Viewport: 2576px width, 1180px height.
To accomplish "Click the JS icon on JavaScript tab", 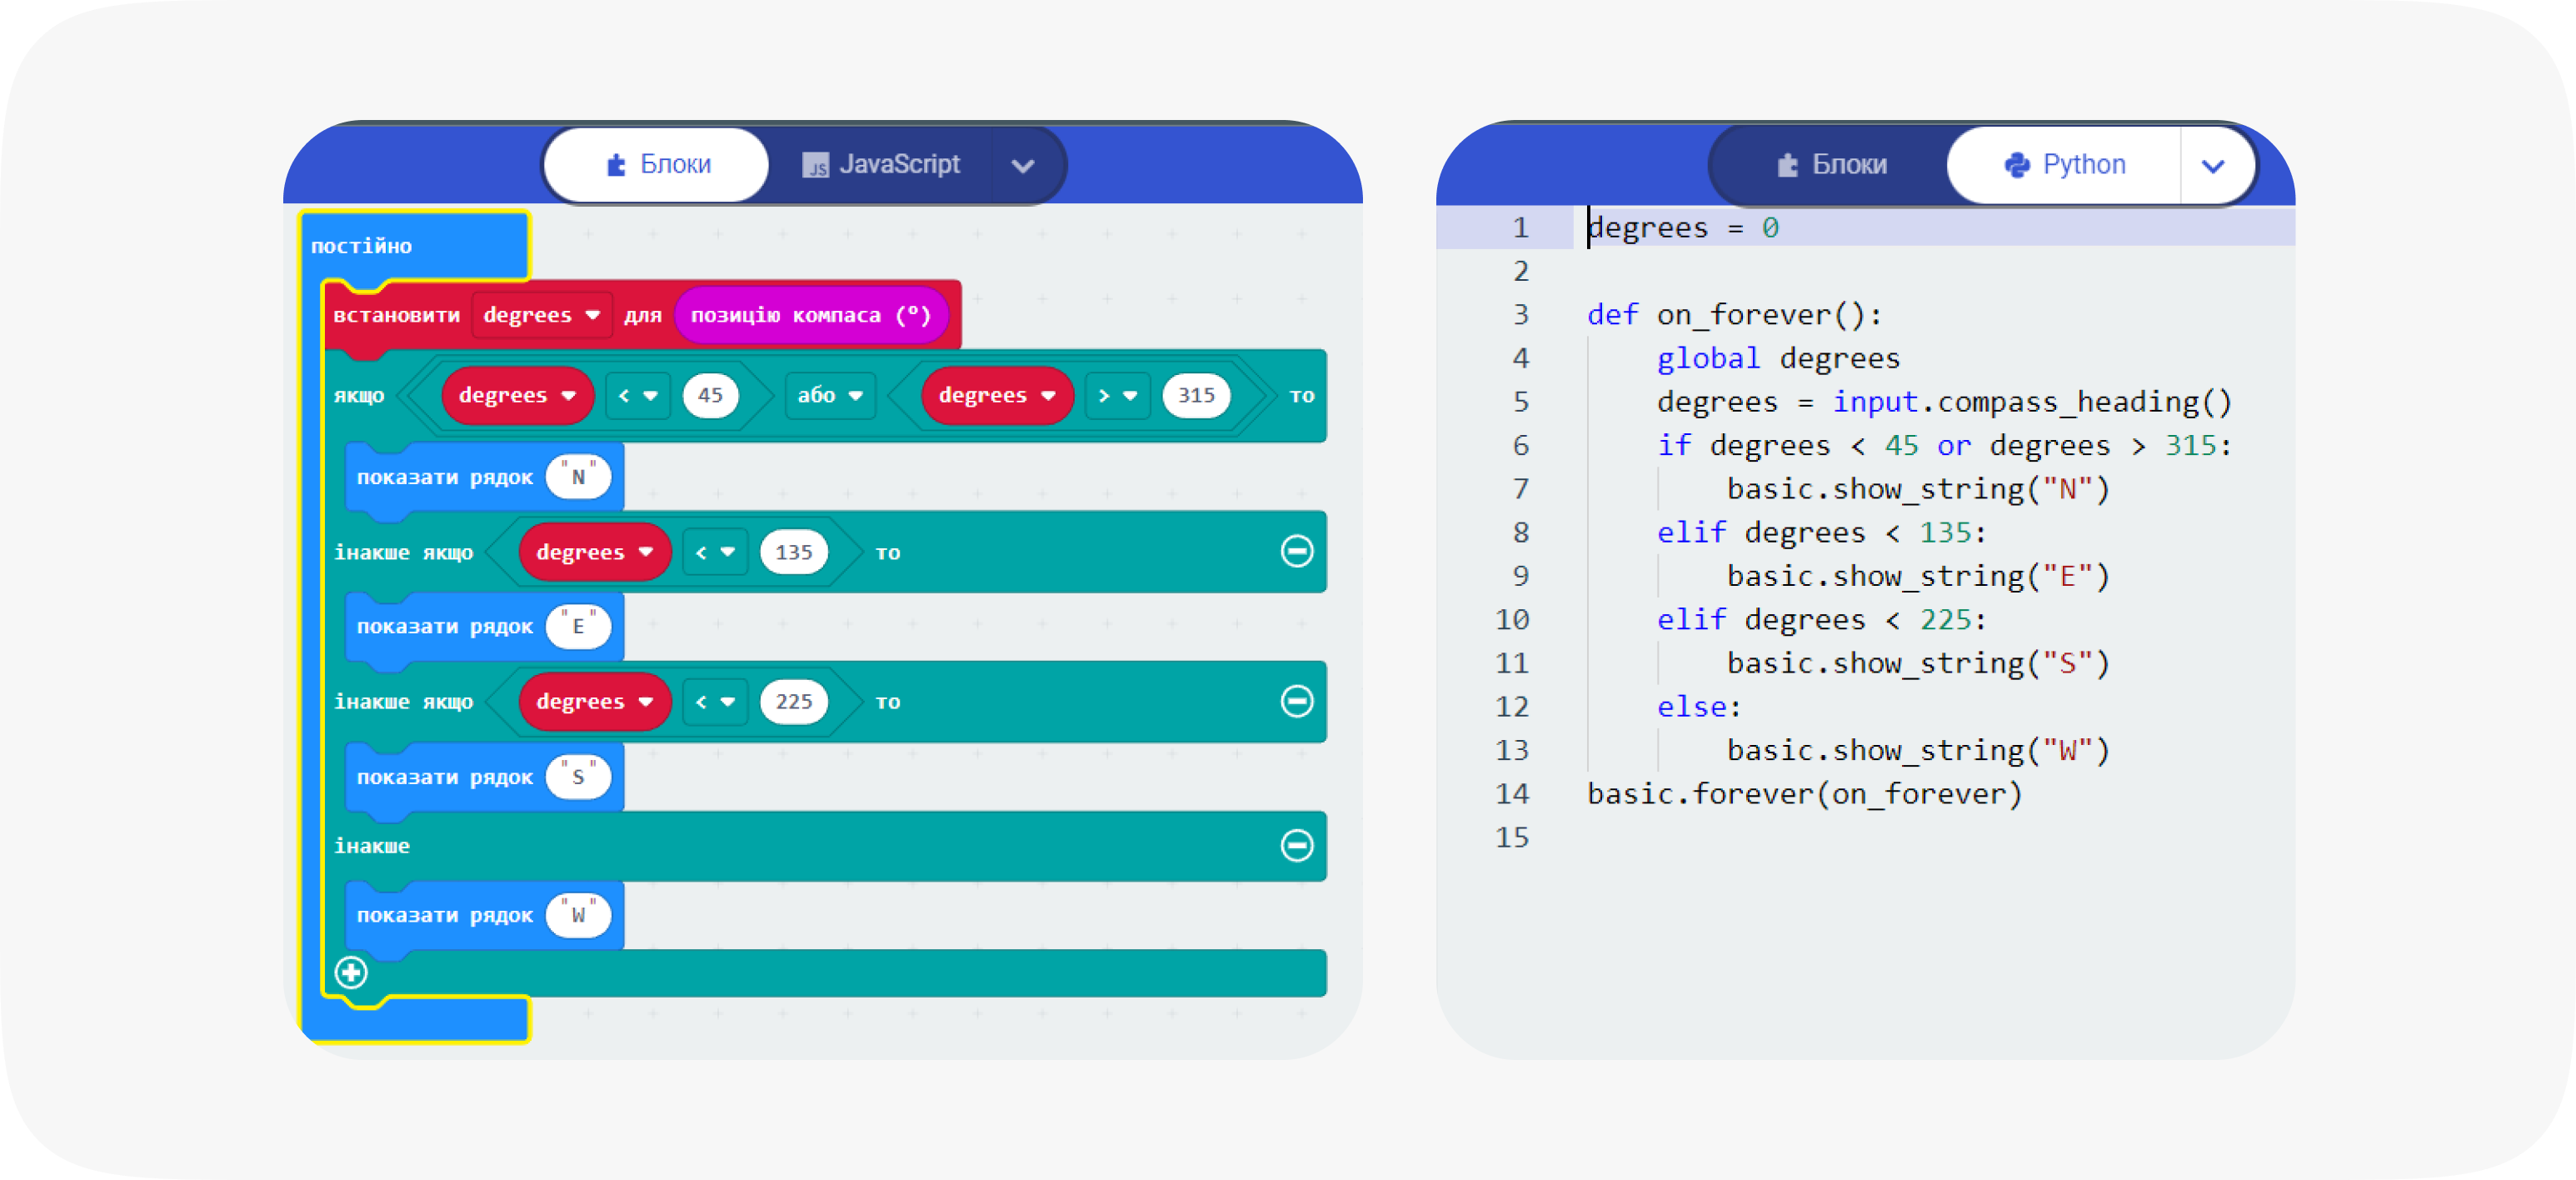I will [x=815, y=165].
